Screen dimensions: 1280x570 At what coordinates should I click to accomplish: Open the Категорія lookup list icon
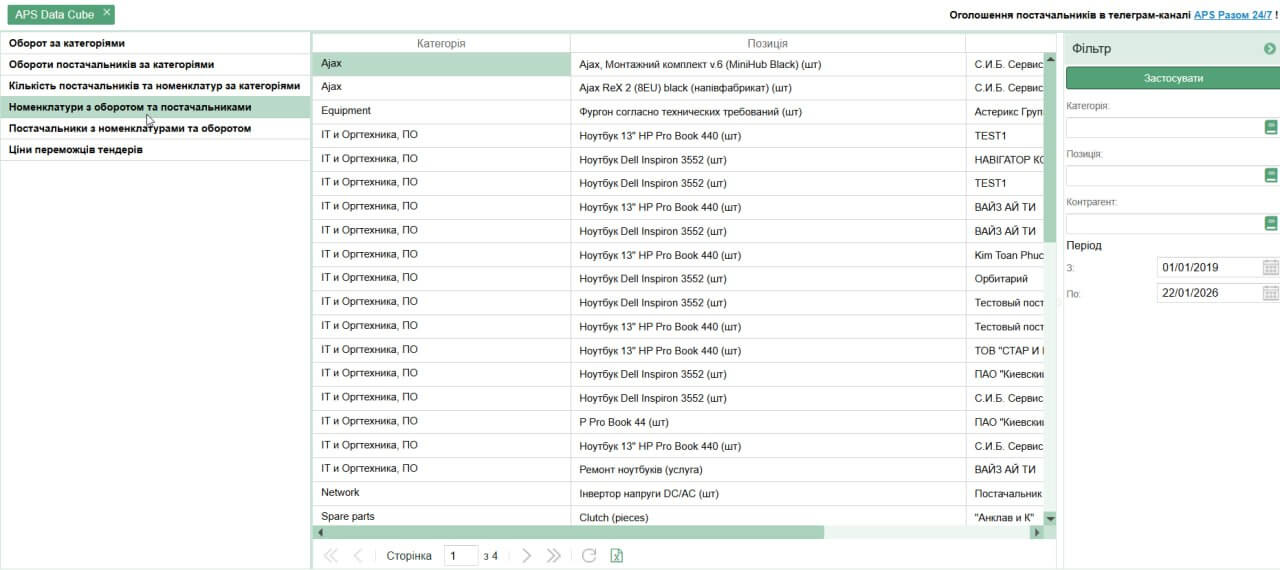click(1271, 127)
